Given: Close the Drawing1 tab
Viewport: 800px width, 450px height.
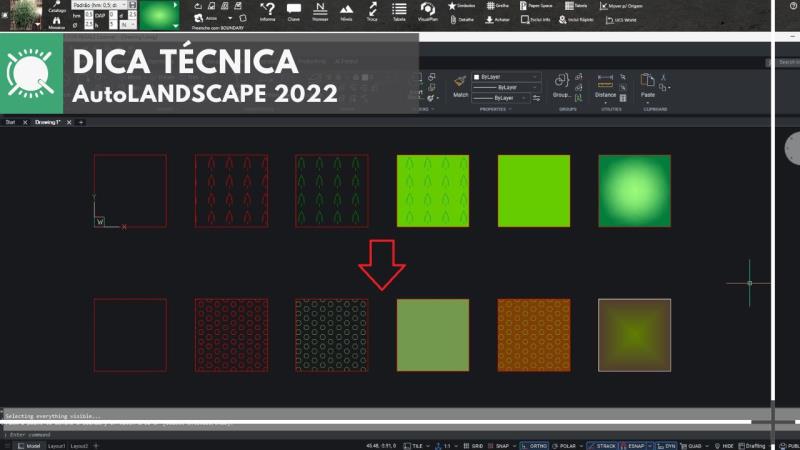Looking at the screenshot, I should click(x=69, y=122).
